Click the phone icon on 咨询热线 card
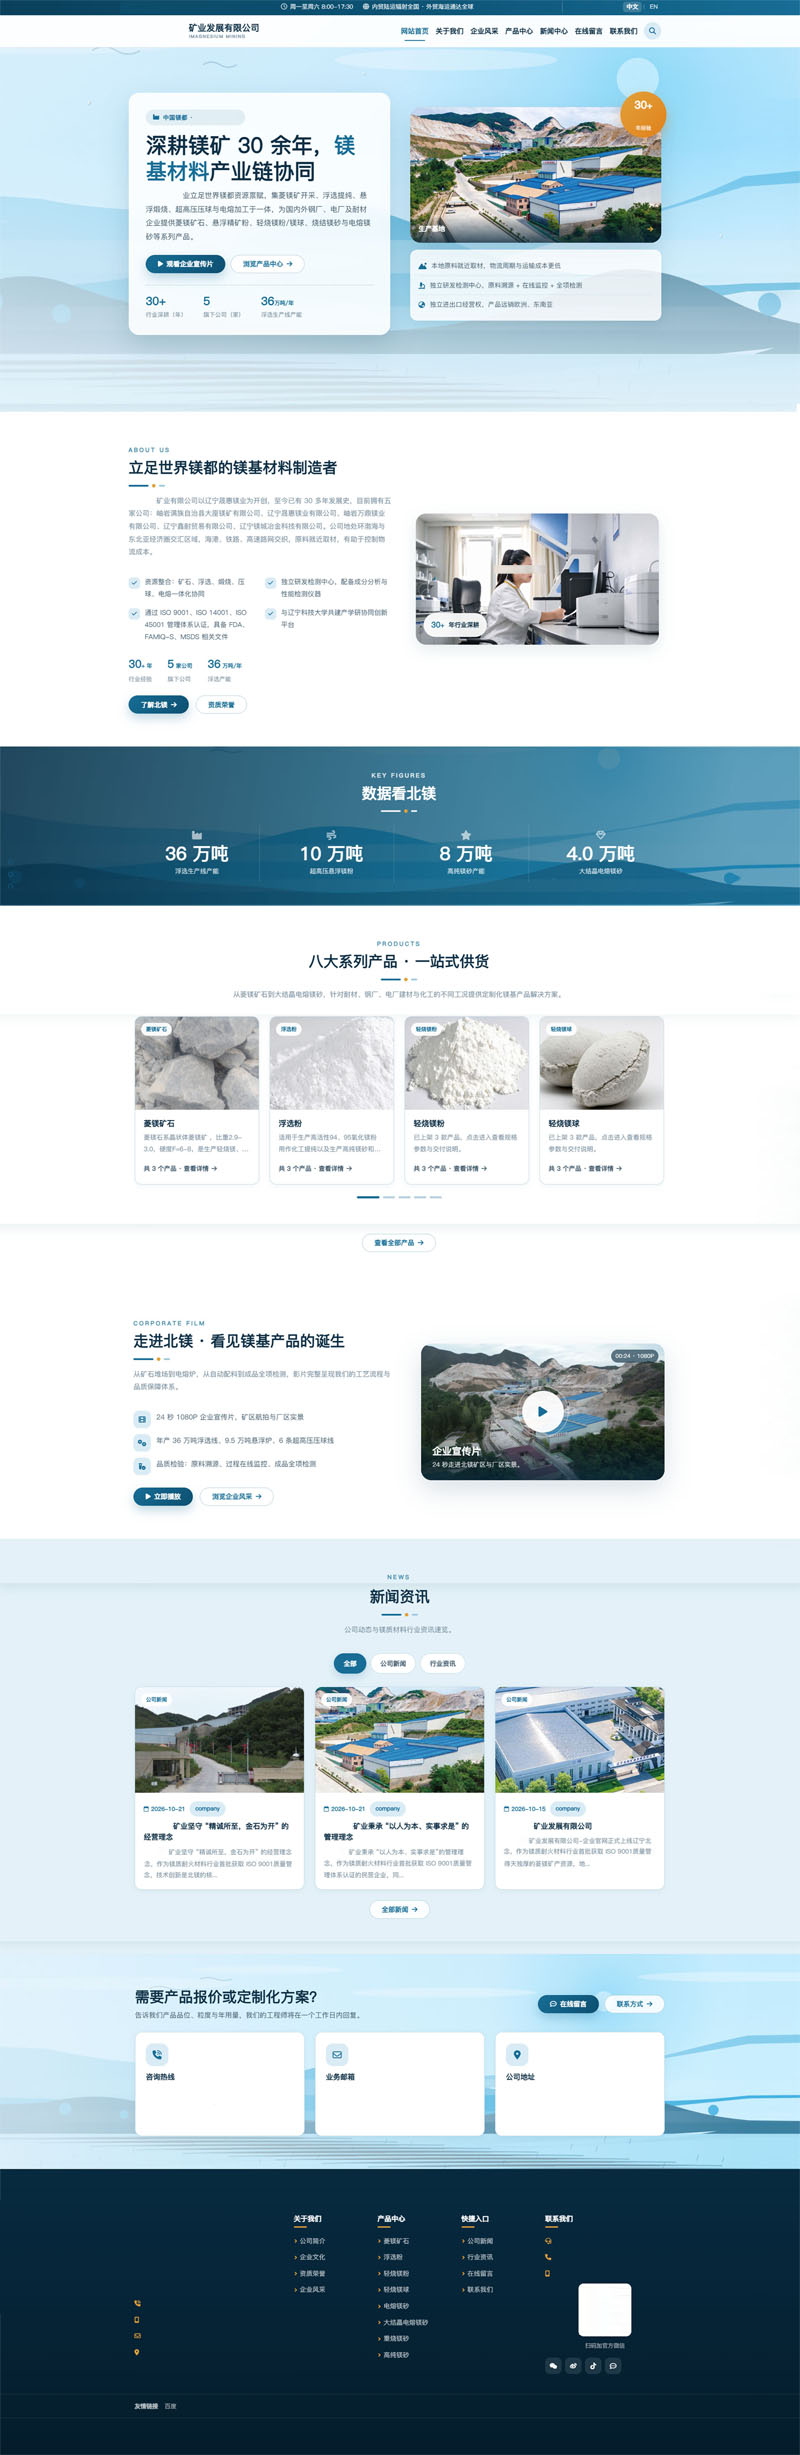 pos(157,2055)
